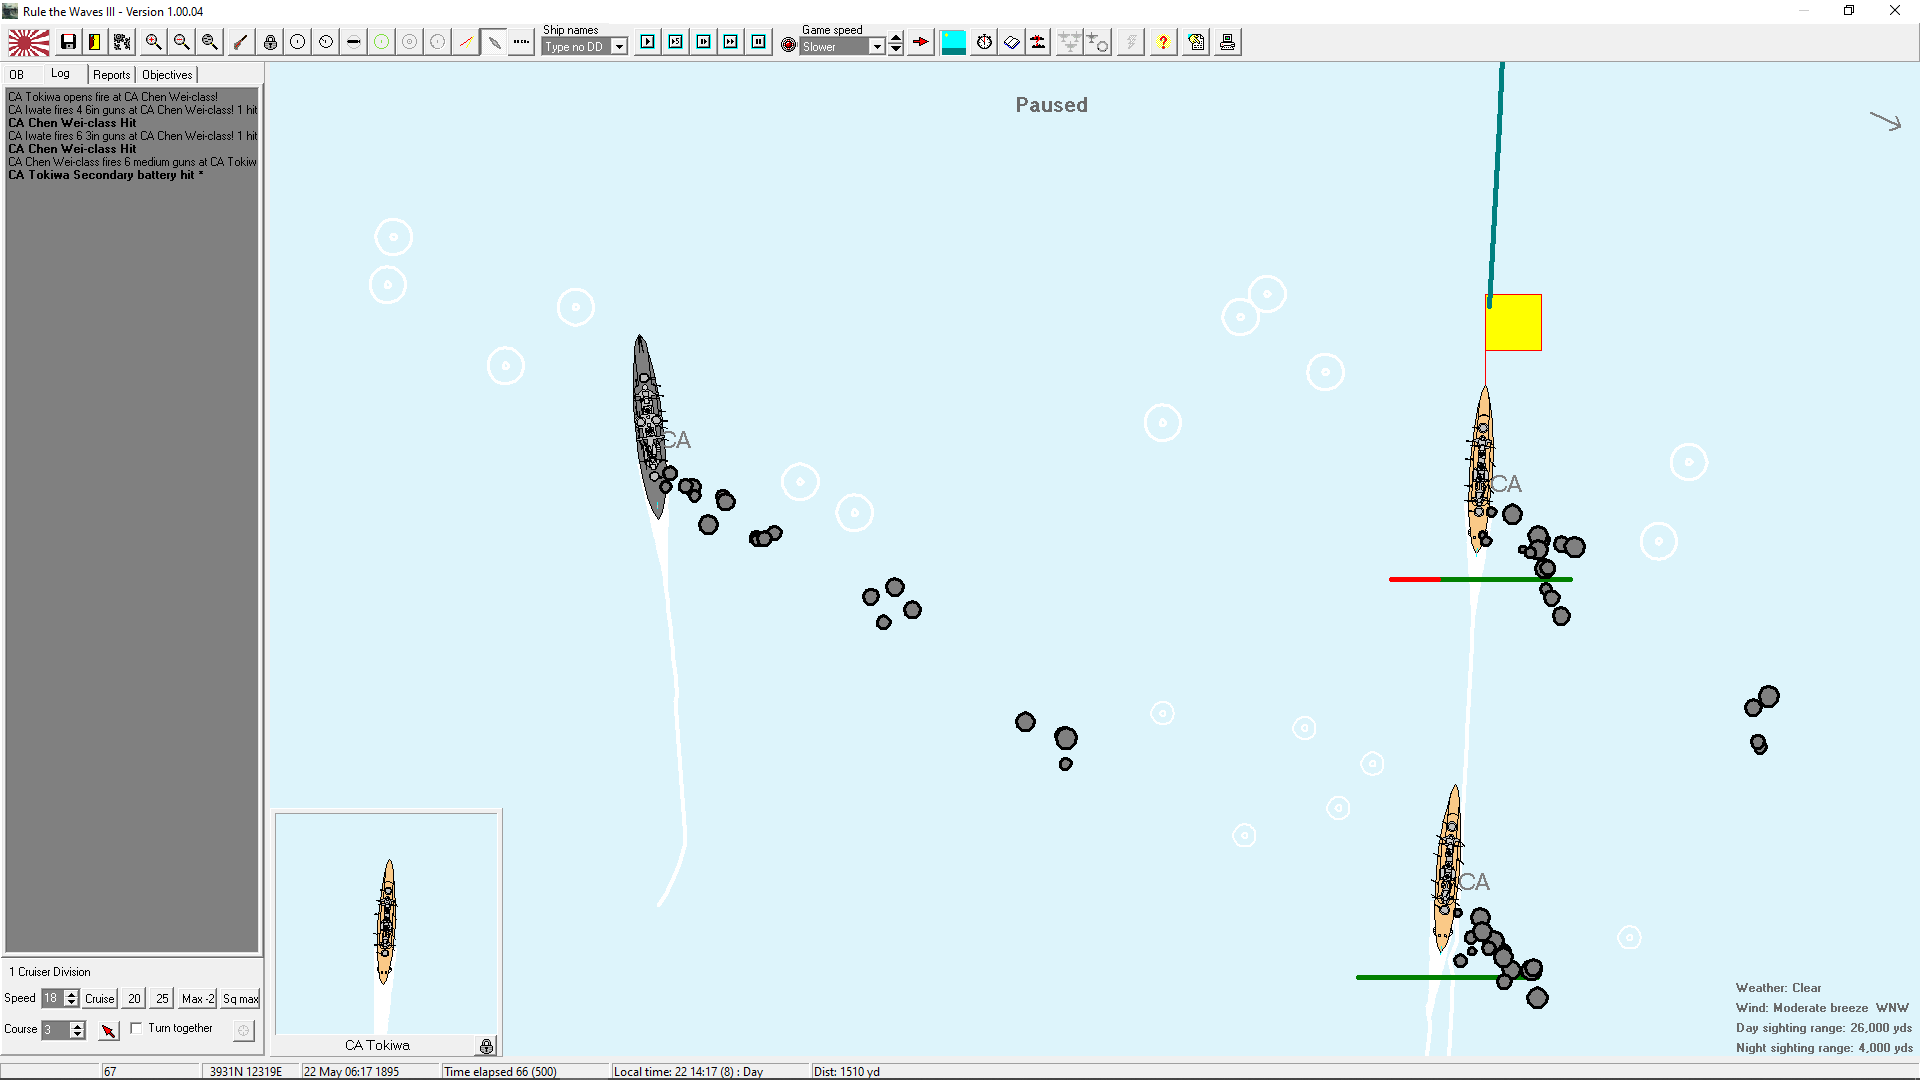The height and width of the screenshot is (1080, 1920).
Task: Open the yellow question mark help icon
Action: click(1163, 42)
